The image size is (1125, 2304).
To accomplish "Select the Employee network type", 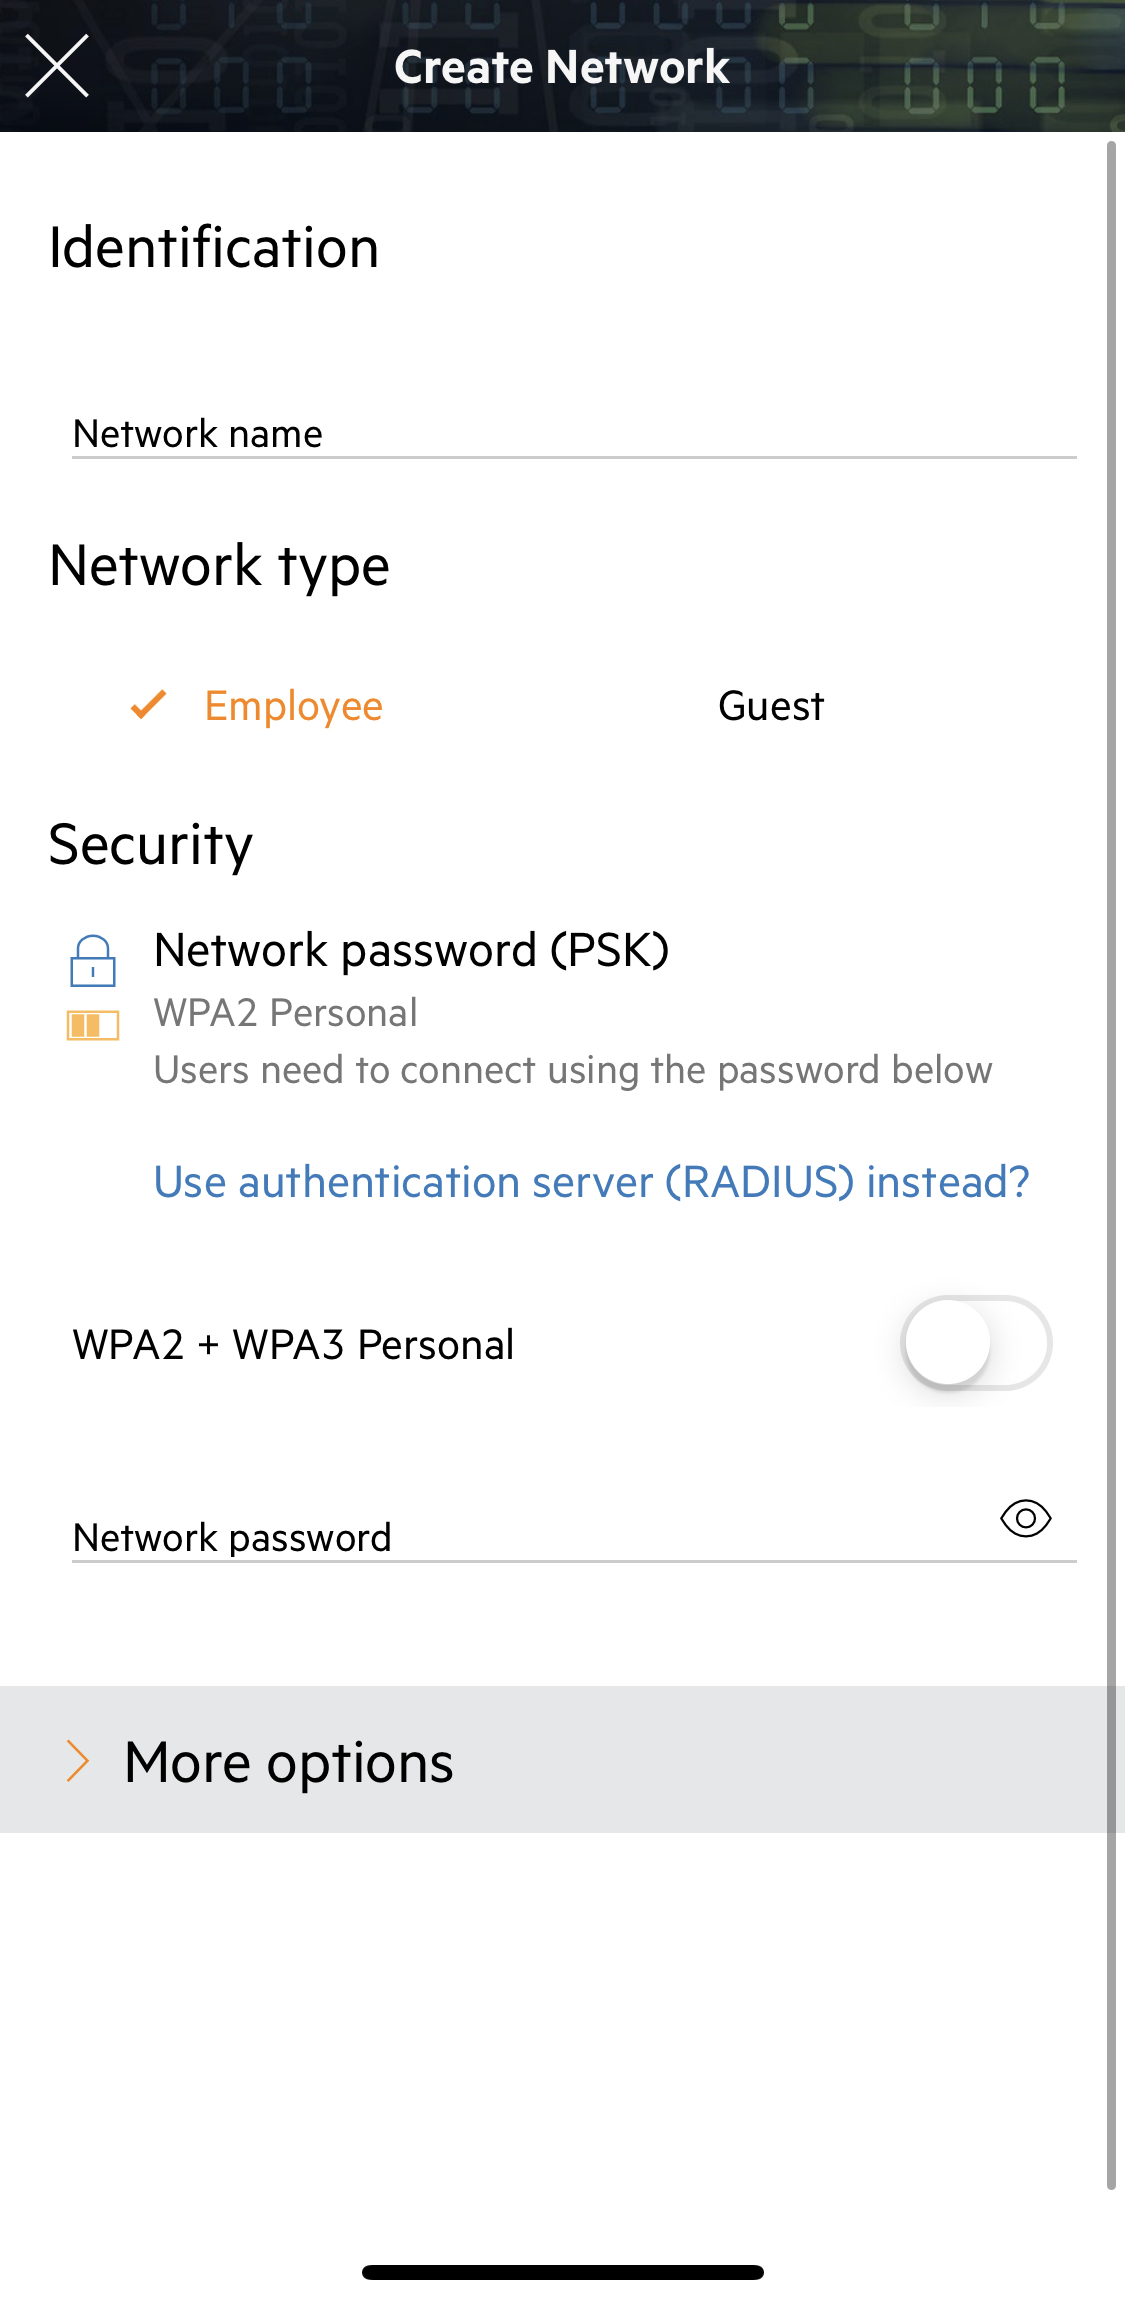I will pyautogui.click(x=293, y=706).
